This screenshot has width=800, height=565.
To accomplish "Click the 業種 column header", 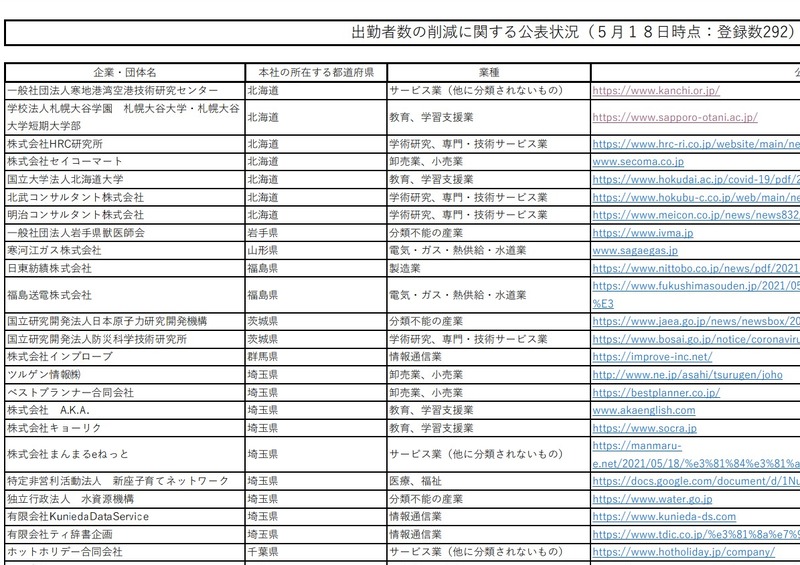I will point(487,73).
